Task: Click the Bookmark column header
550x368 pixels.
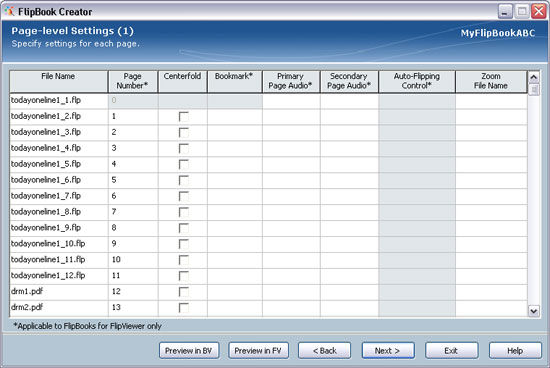Action: (235, 82)
